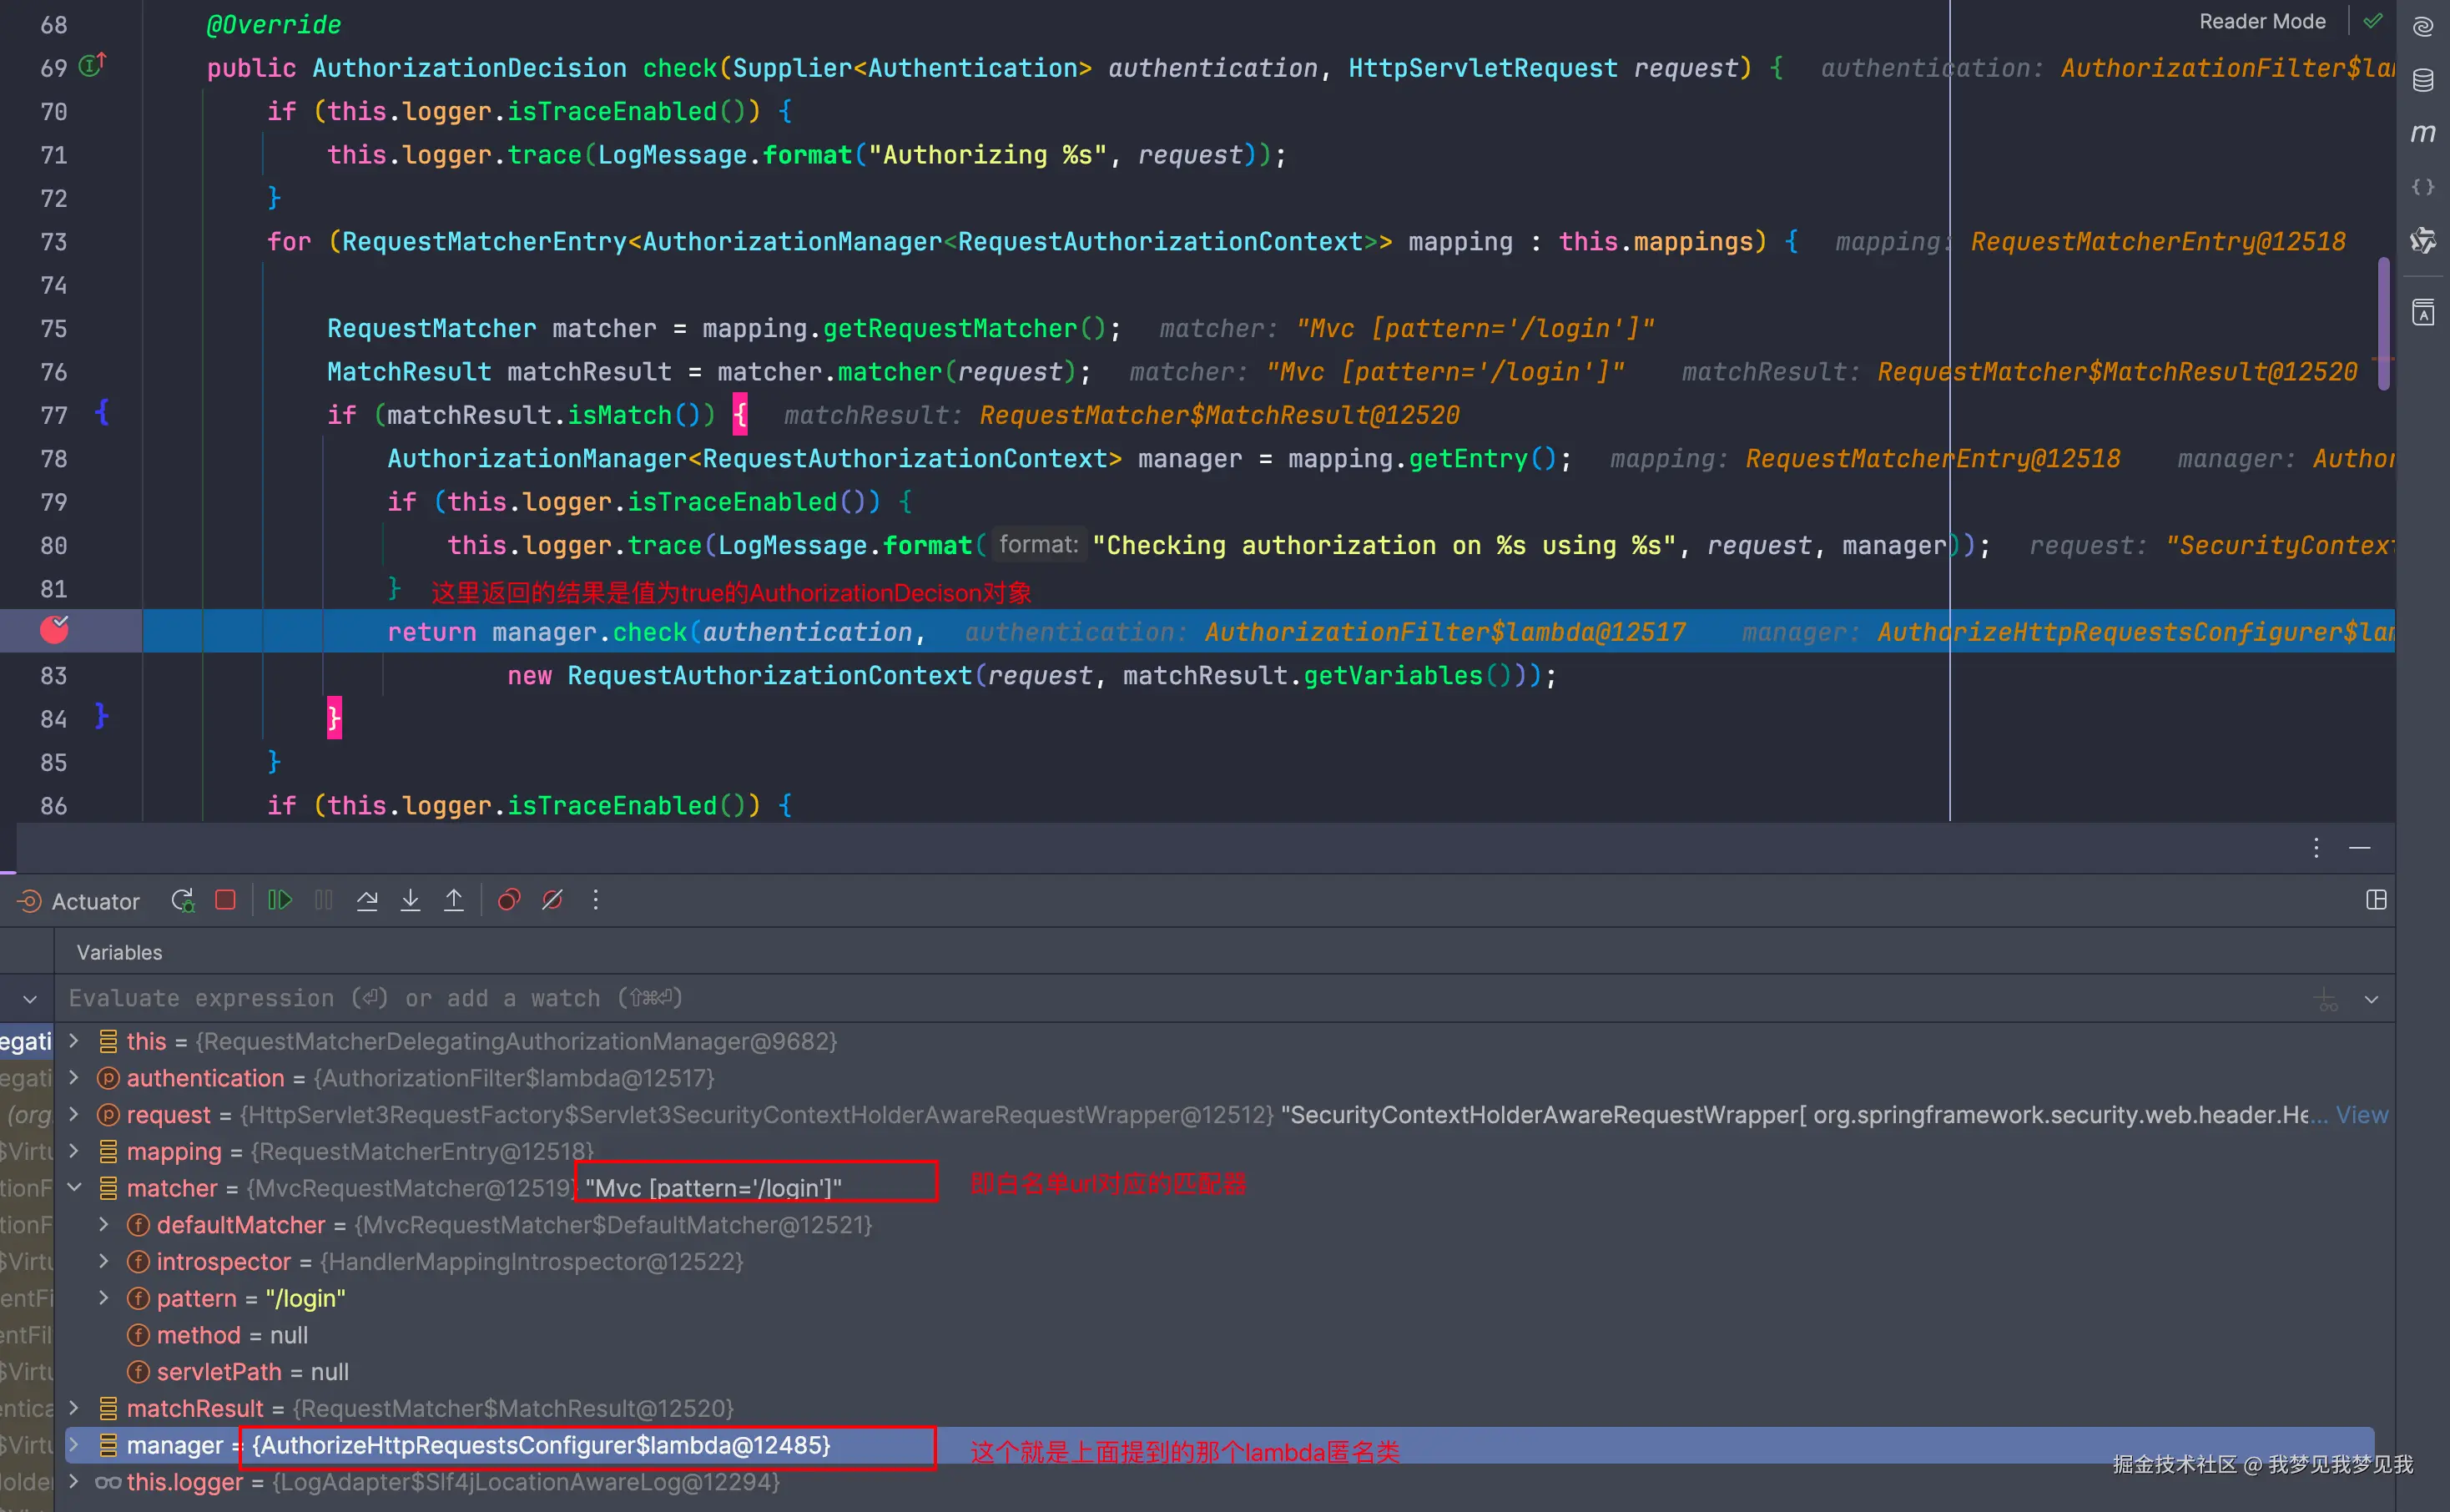Click Step Out arrow icon
Image resolution: width=2450 pixels, height=1512 pixels.
[x=454, y=900]
